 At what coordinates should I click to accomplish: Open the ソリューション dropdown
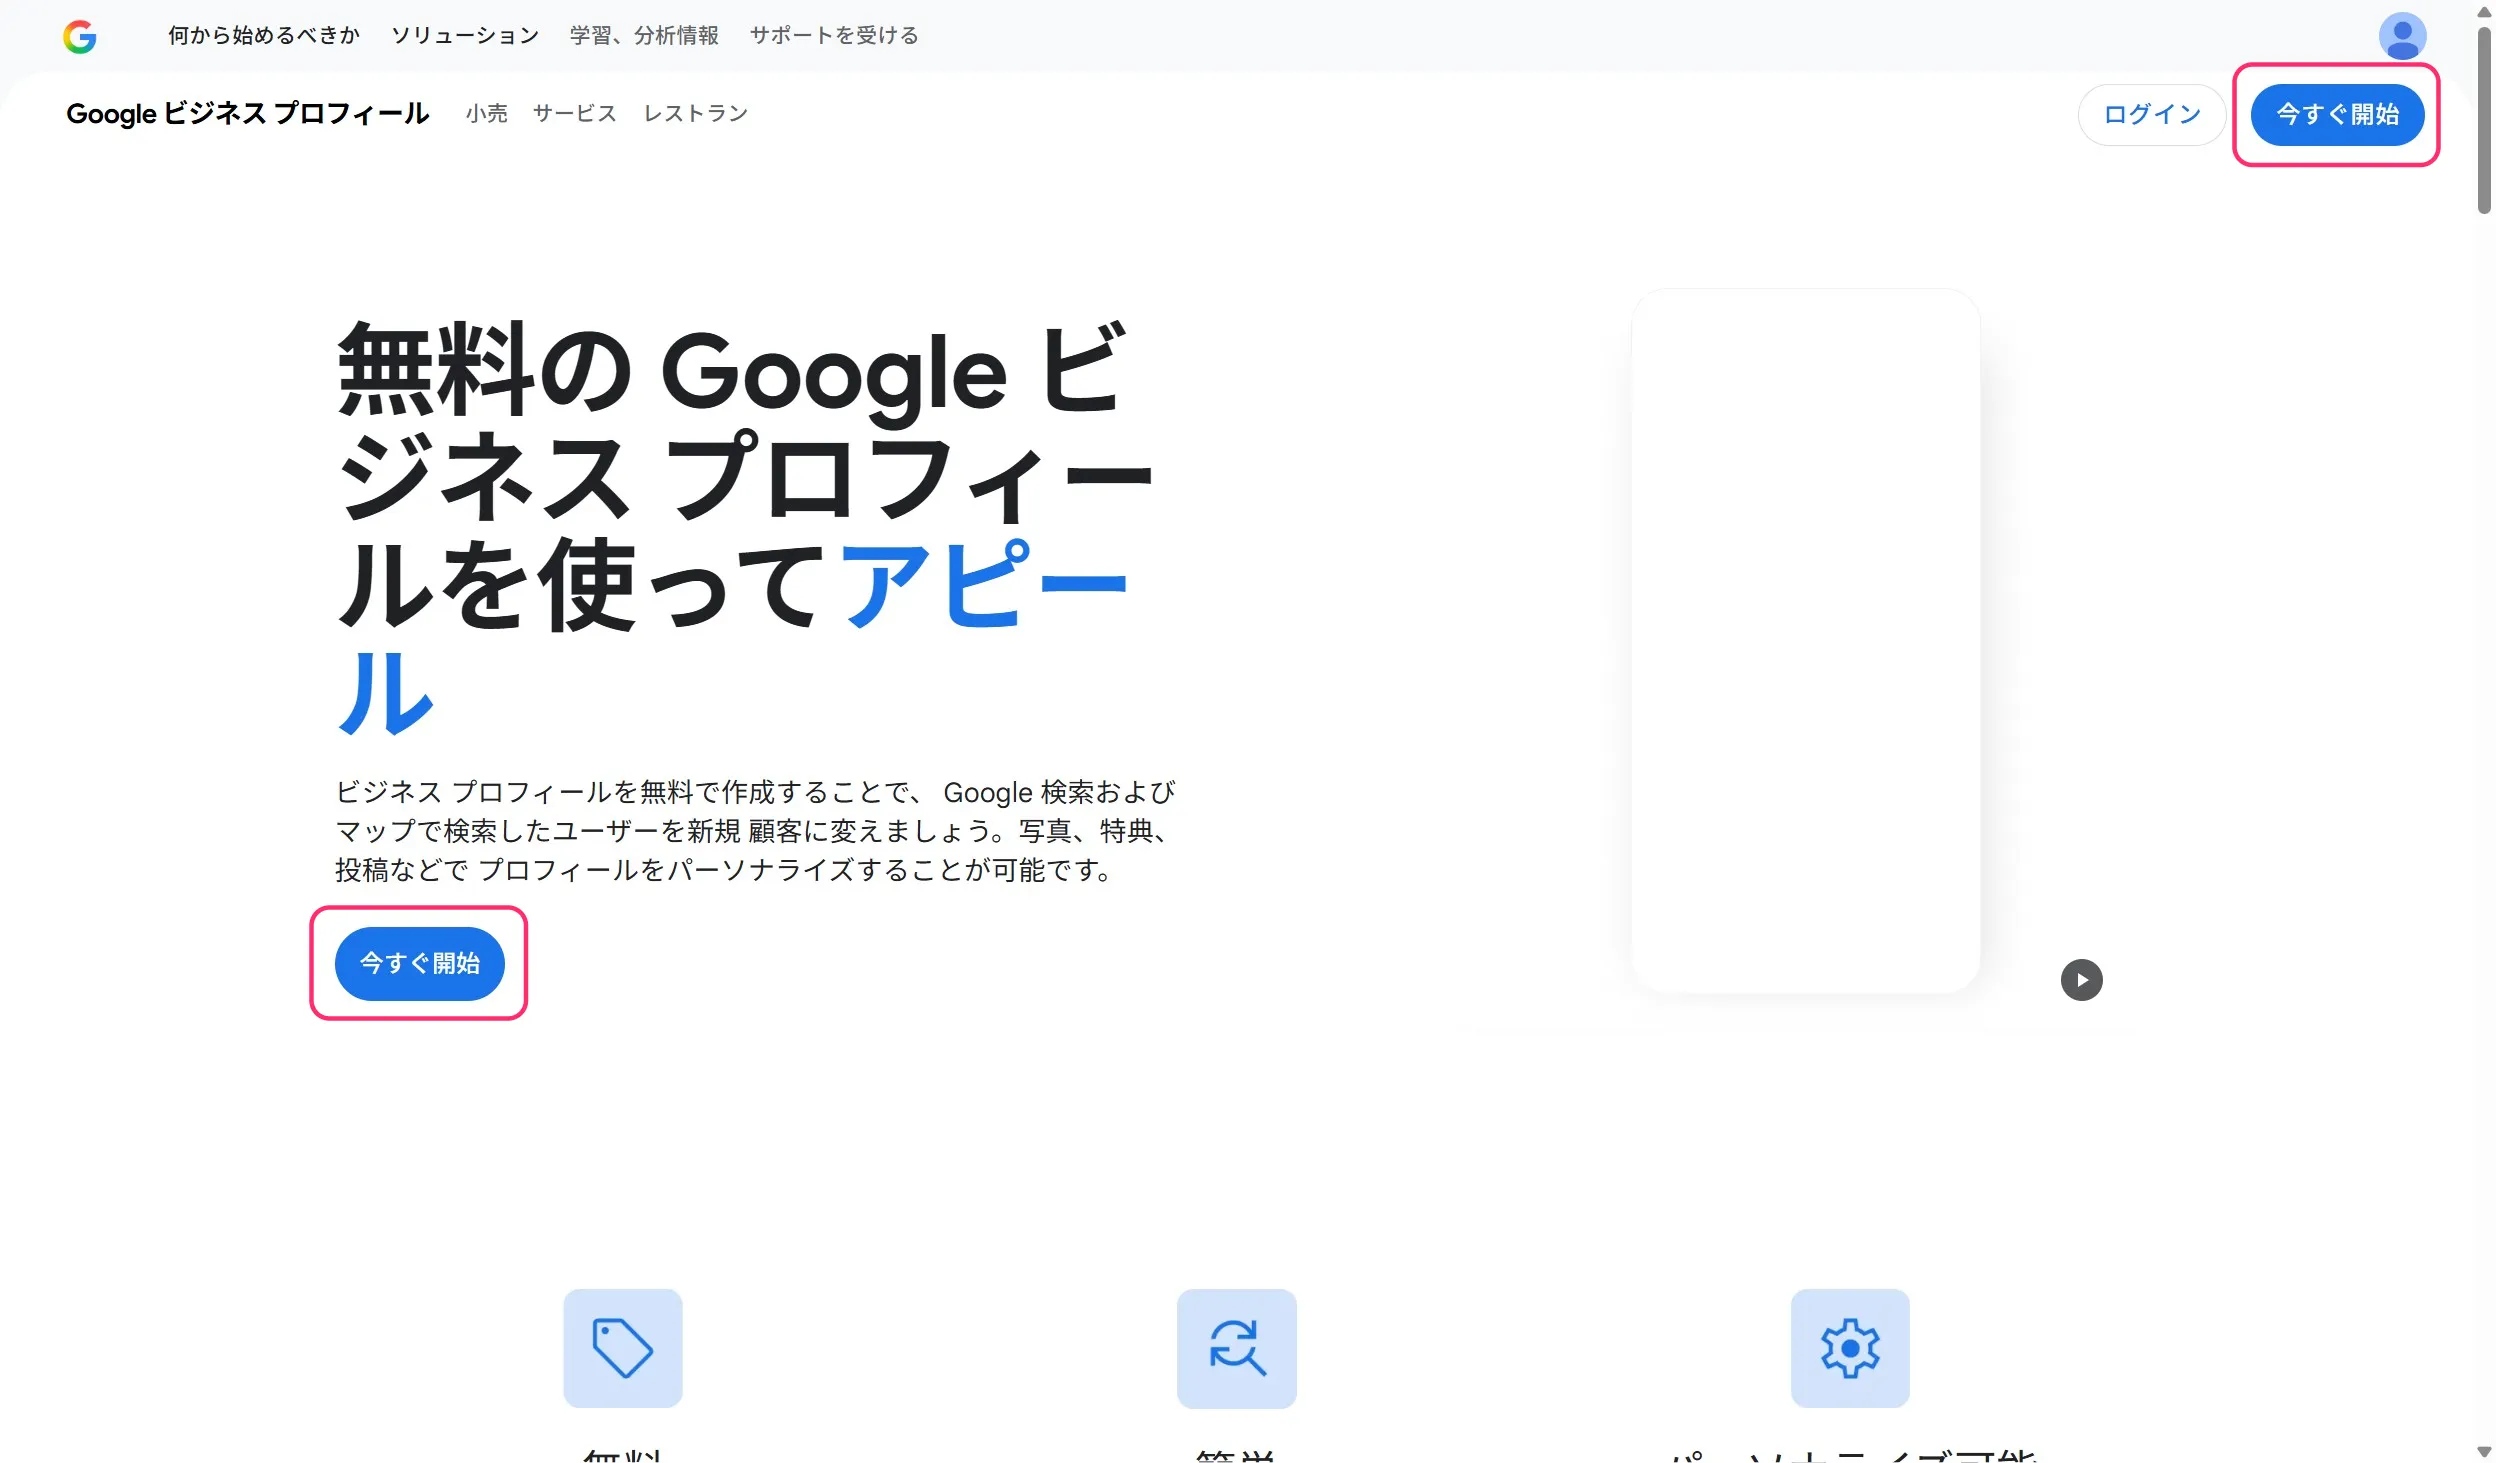tap(464, 35)
